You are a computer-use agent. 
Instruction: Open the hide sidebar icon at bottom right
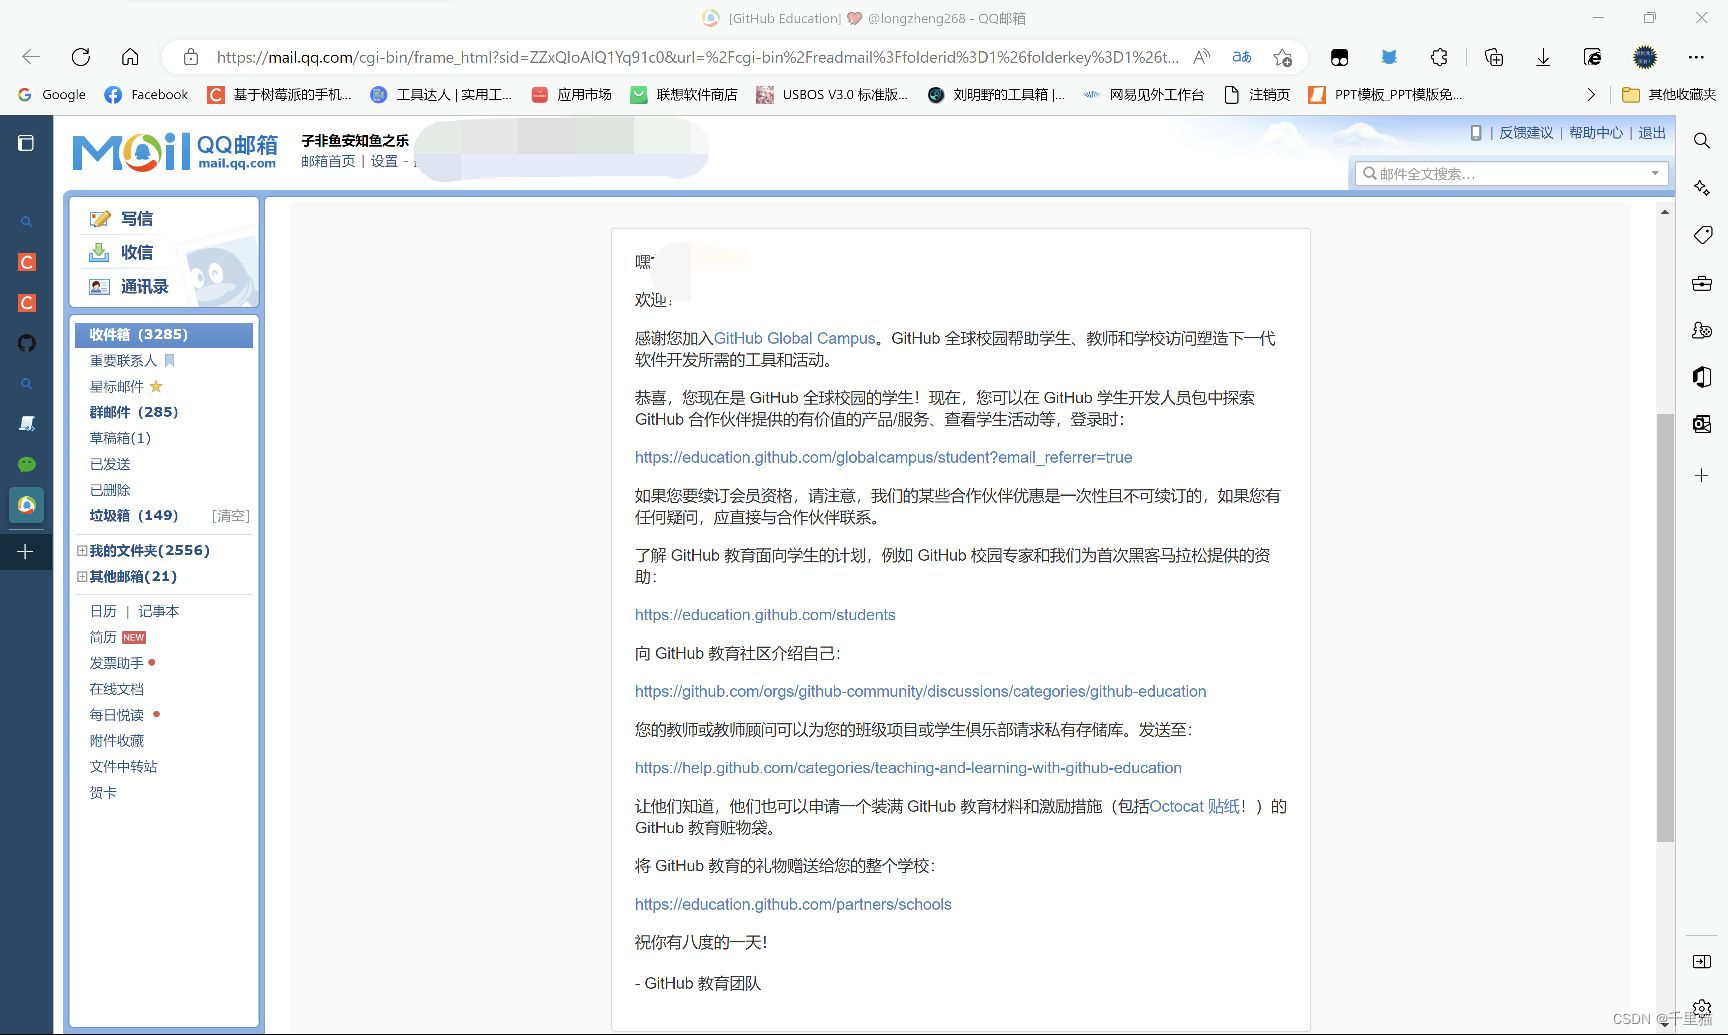pos(1702,961)
